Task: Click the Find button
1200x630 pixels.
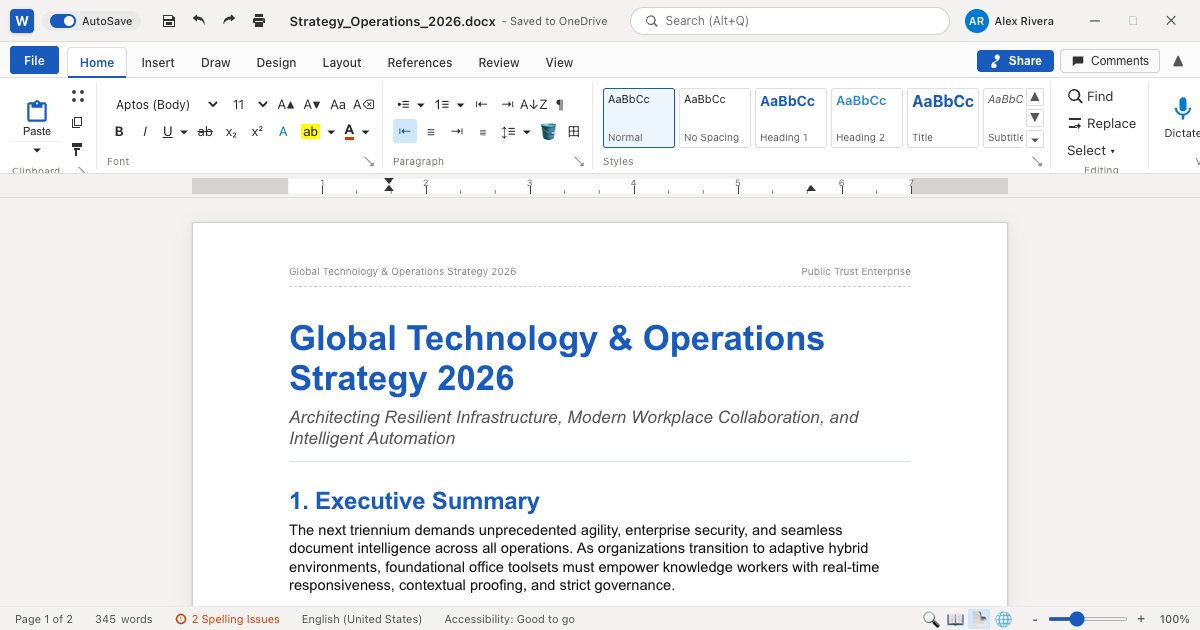Action: [x=1090, y=96]
